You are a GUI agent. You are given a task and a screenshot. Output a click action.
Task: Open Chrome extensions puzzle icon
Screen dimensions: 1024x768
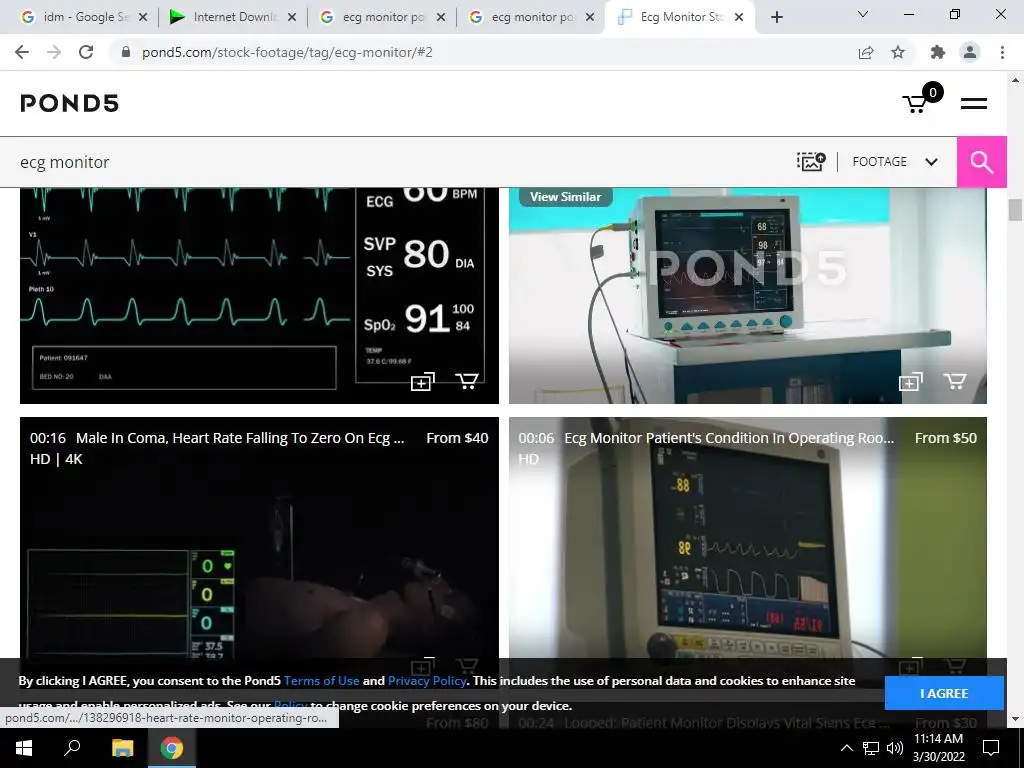(938, 52)
